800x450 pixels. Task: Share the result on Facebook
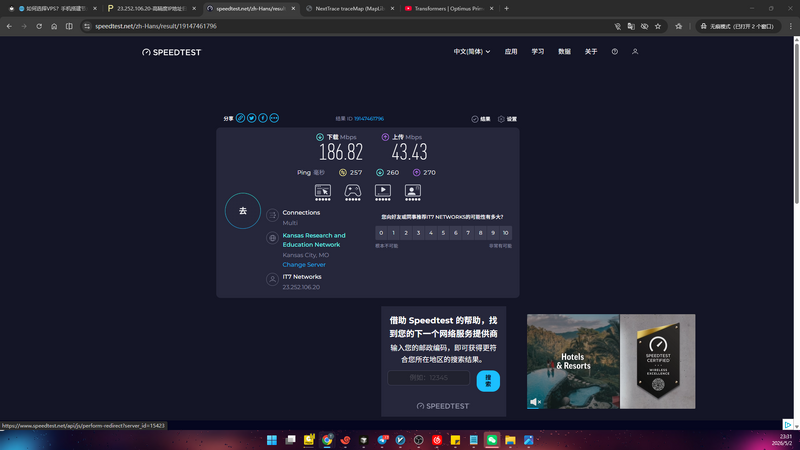click(263, 118)
